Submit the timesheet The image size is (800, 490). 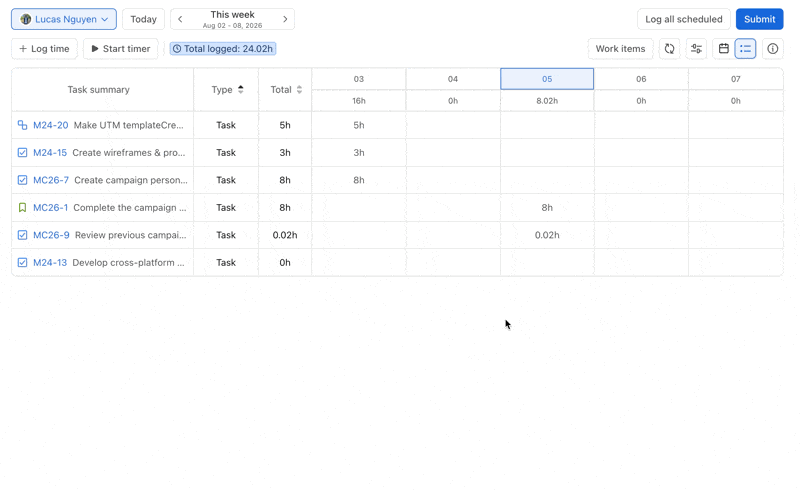point(759,19)
